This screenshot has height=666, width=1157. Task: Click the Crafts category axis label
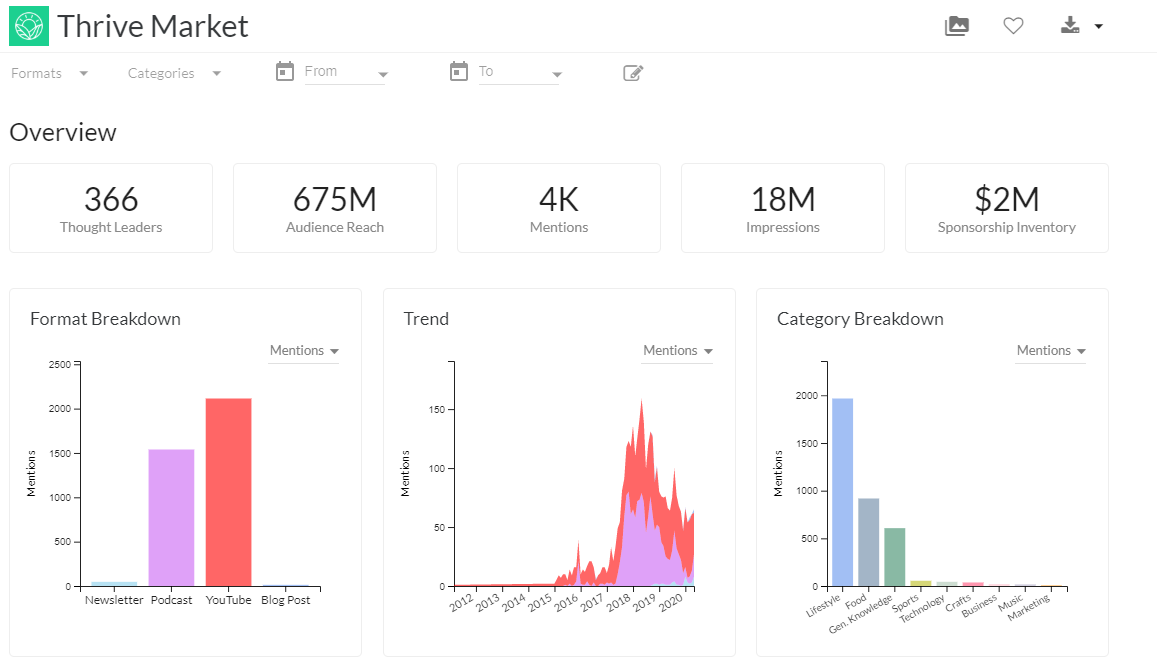point(958,603)
